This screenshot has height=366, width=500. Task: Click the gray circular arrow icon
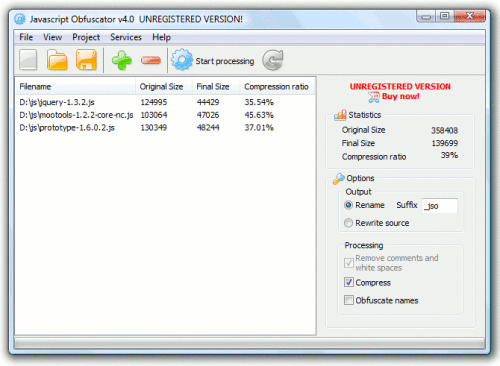273,60
